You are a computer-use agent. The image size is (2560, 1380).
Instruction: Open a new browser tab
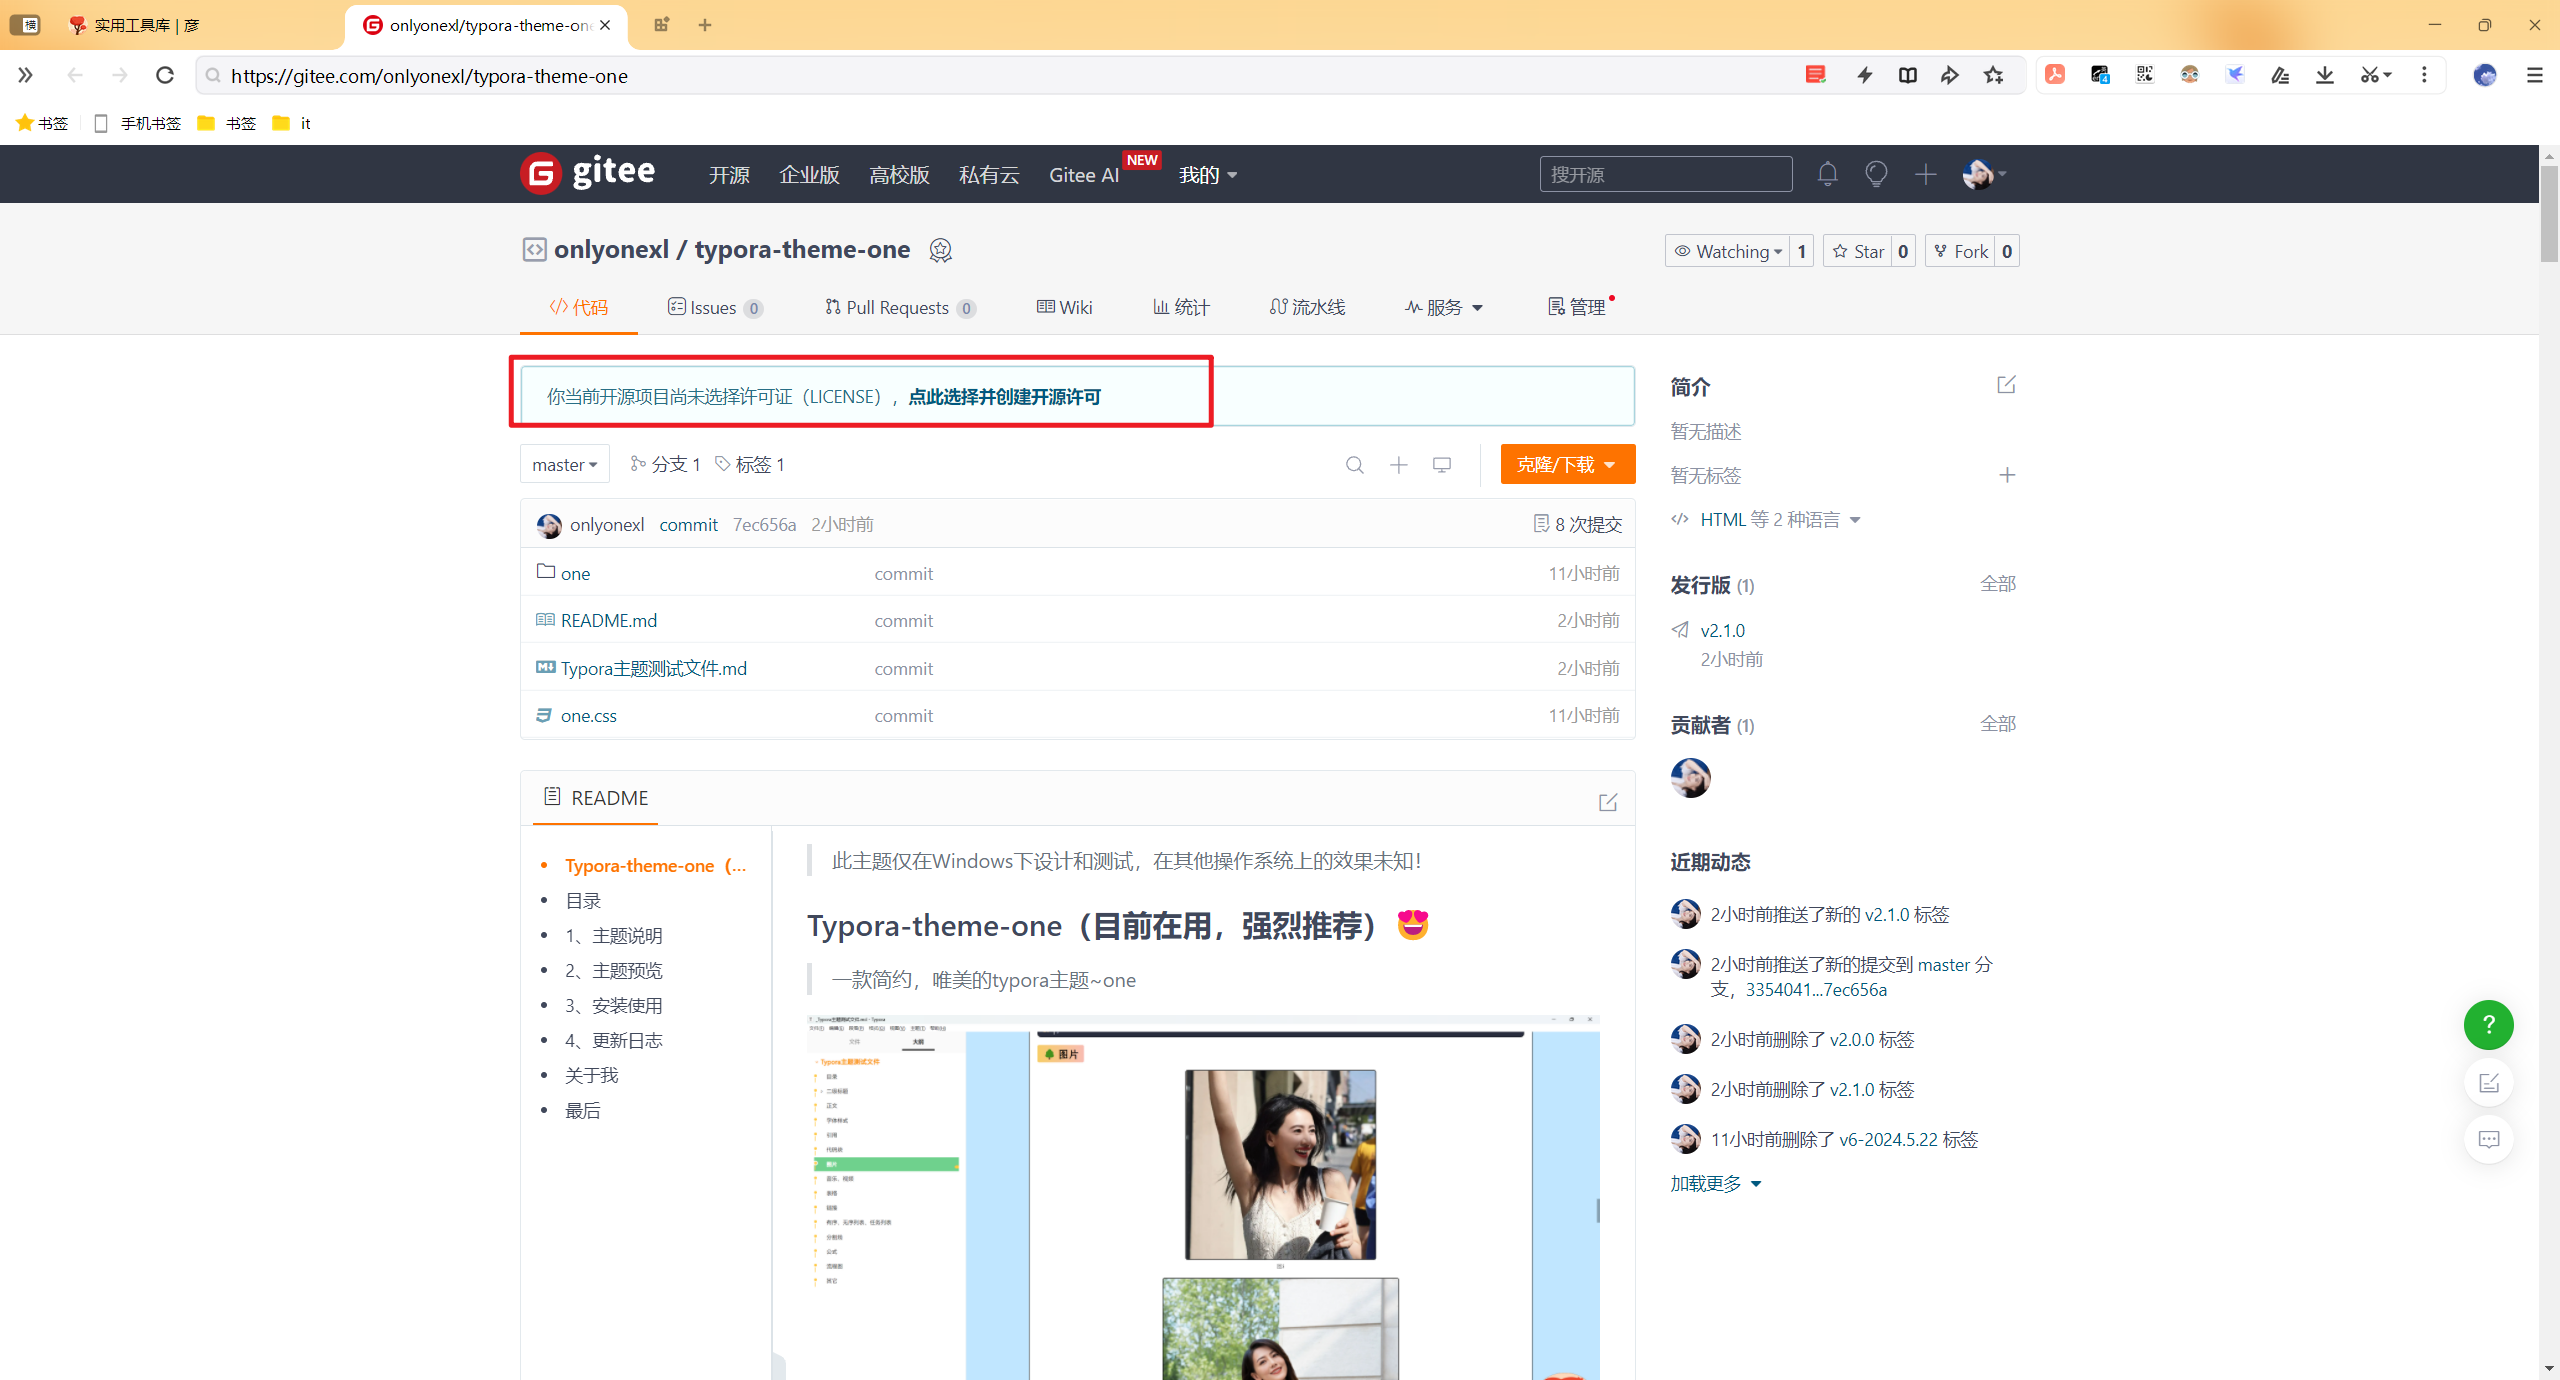pos(705,25)
